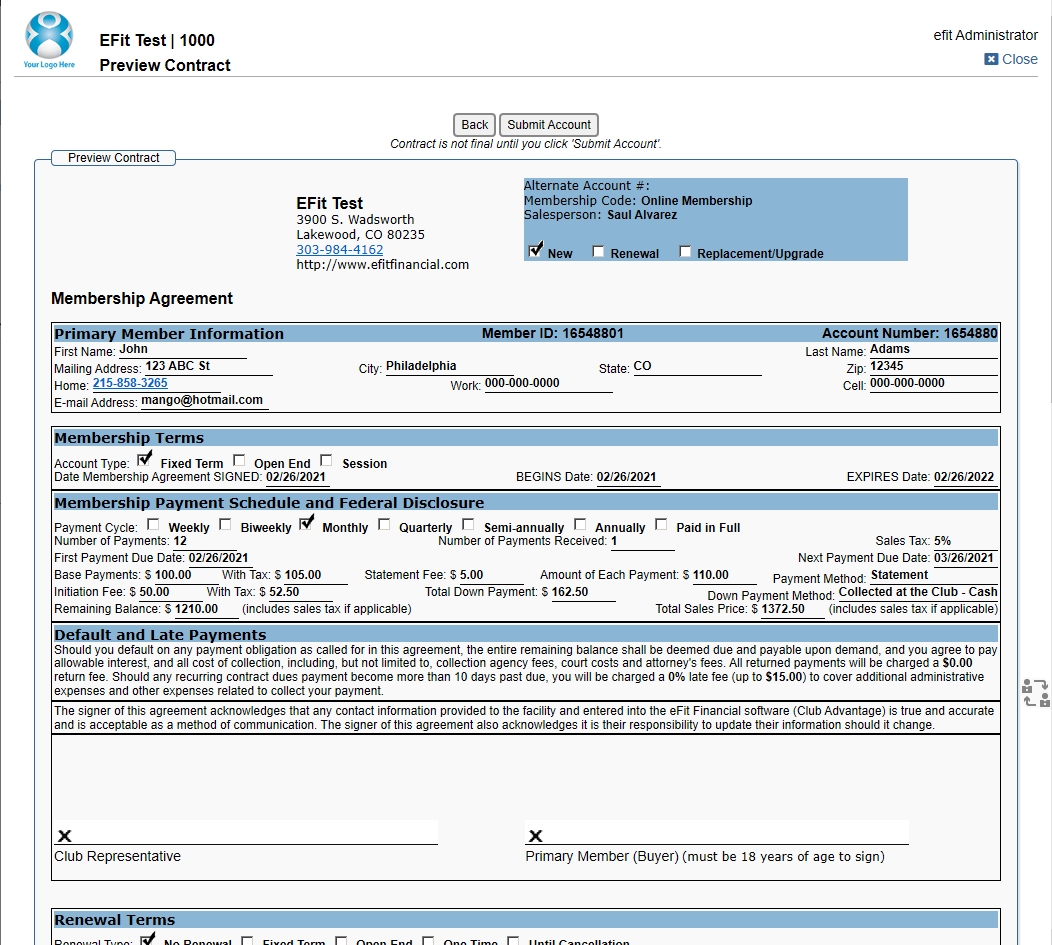Click the Sales Tax 5% value

pos(942,541)
